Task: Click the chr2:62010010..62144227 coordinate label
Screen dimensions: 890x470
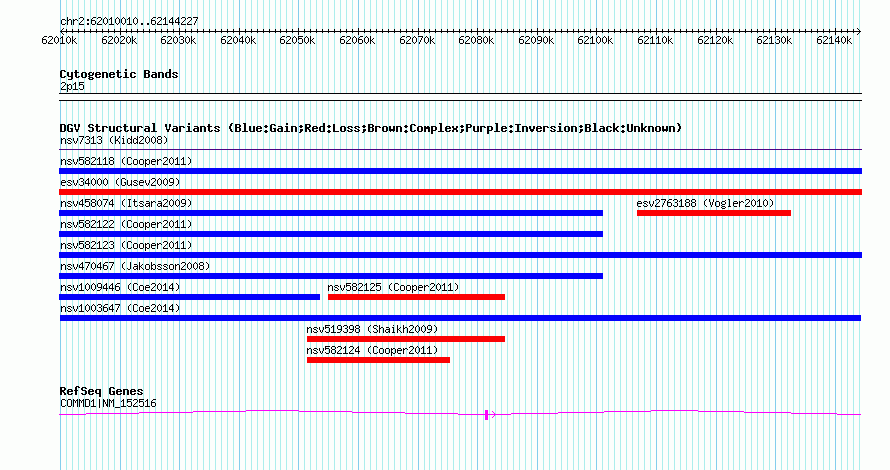Action: coord(129,22)
